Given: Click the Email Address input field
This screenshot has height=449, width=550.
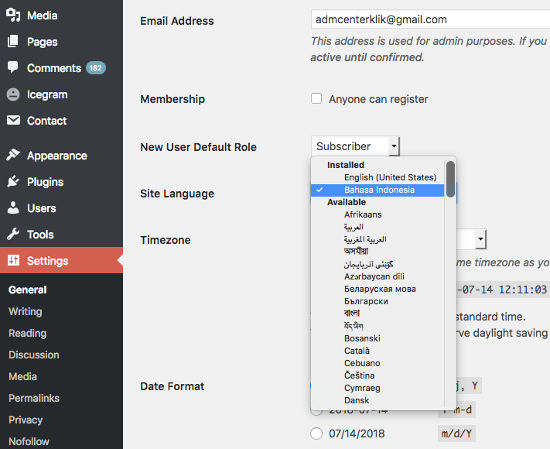Looking at the screenshot, I should tap(430, 19).
